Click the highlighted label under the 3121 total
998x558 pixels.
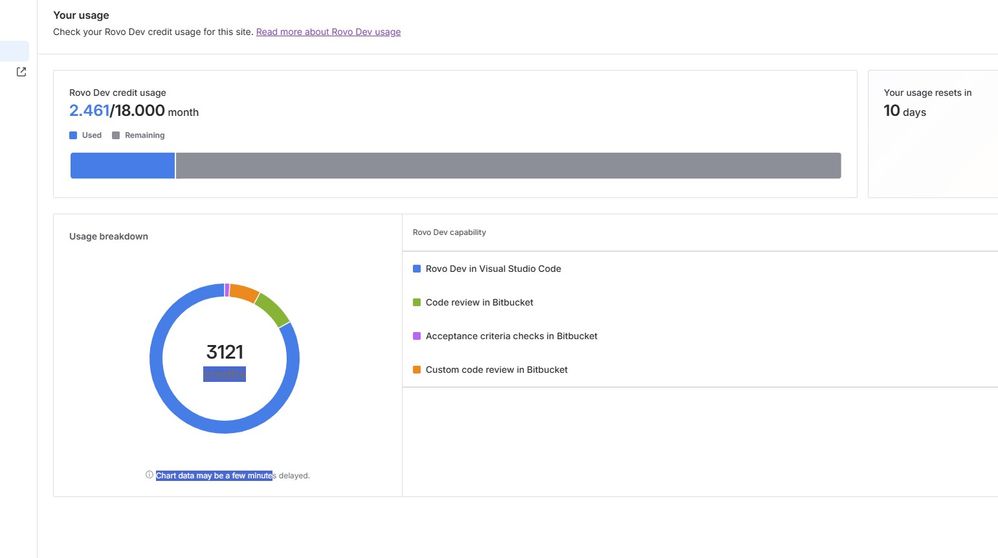tap(225, 374)
